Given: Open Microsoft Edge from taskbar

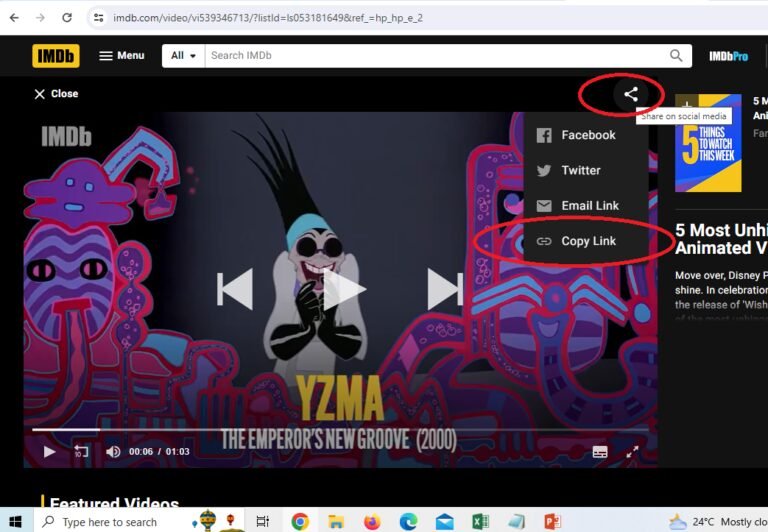Looking at the screenshot, I should pyautogui.click(x=408, y=522).
